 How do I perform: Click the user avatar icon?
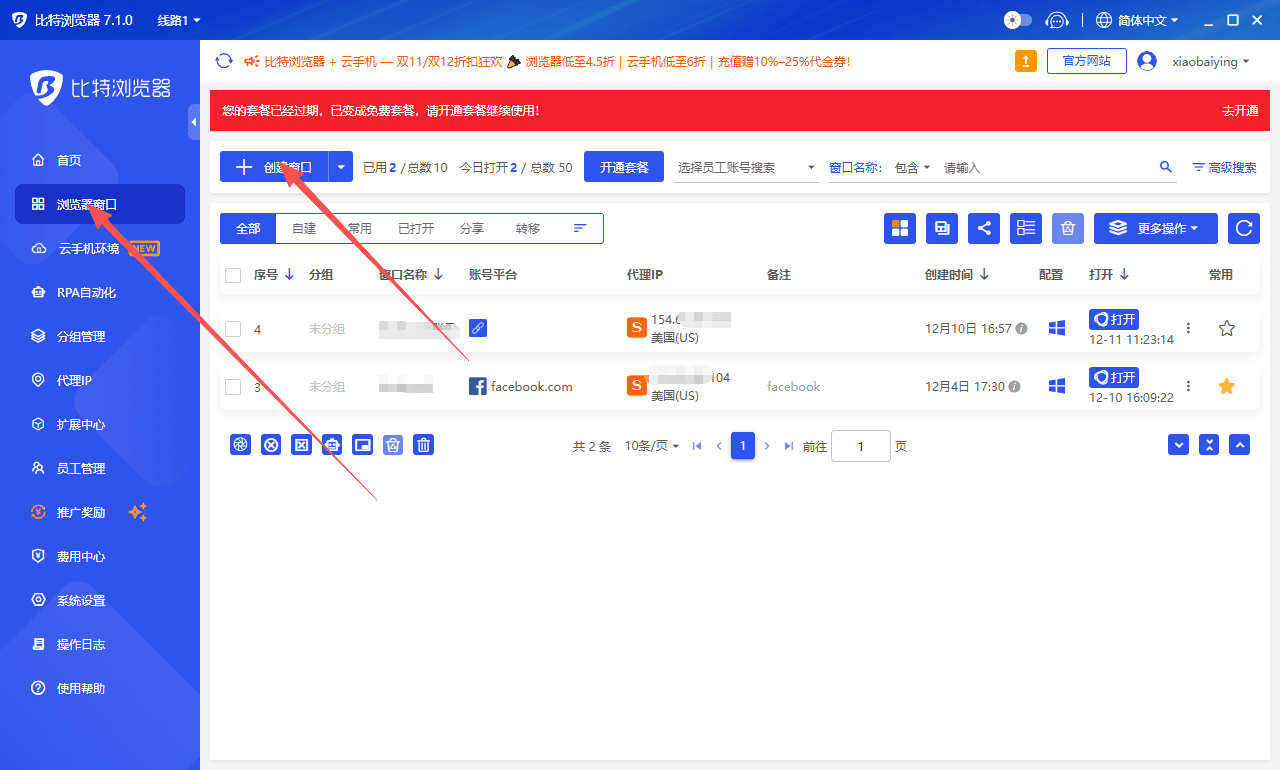coord(1147,61)
